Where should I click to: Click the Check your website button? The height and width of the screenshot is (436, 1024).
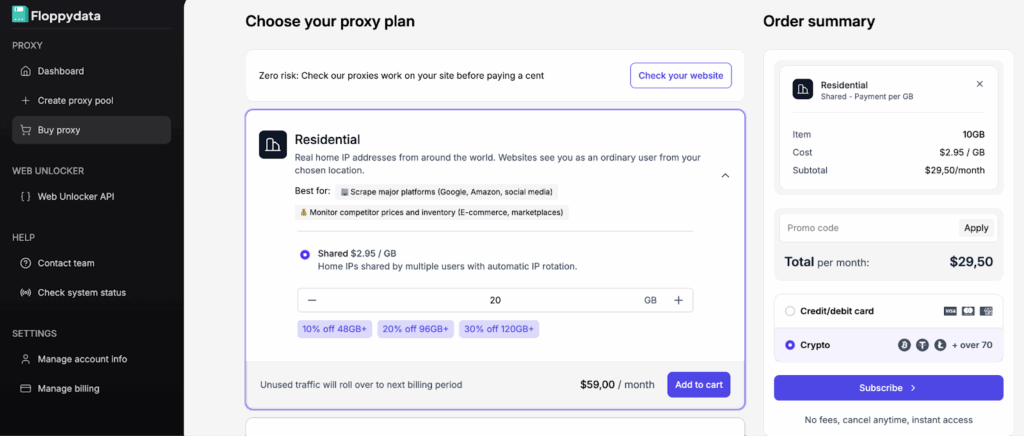tap(680, 76)
